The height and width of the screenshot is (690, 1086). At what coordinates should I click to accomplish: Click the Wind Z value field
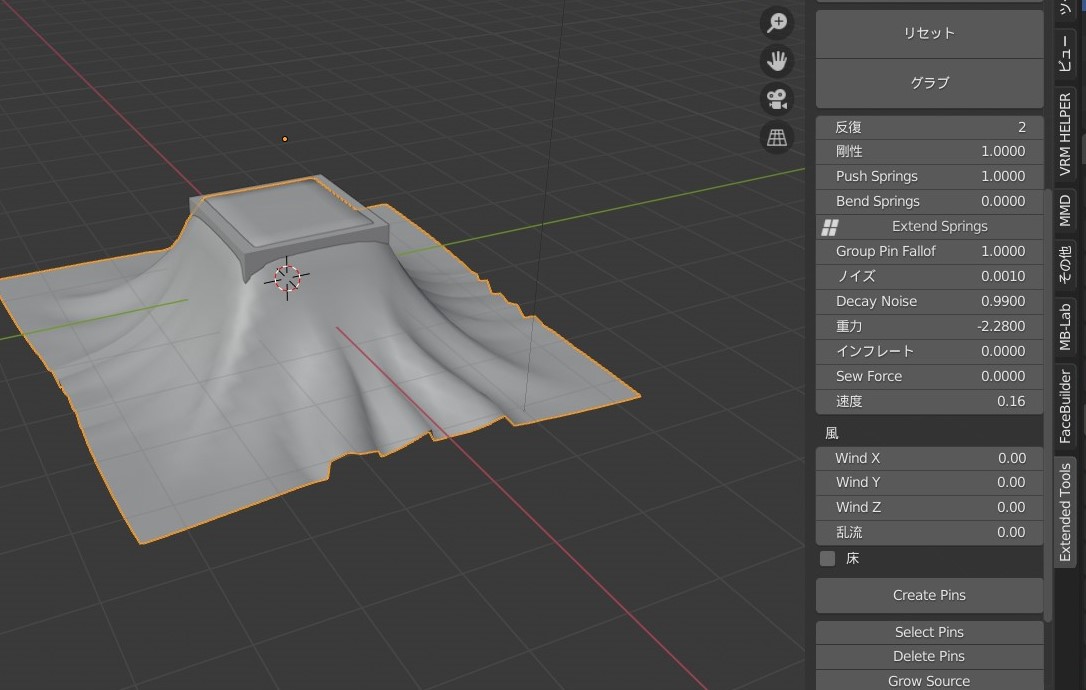pyautogui.click(x=929, y=508)
